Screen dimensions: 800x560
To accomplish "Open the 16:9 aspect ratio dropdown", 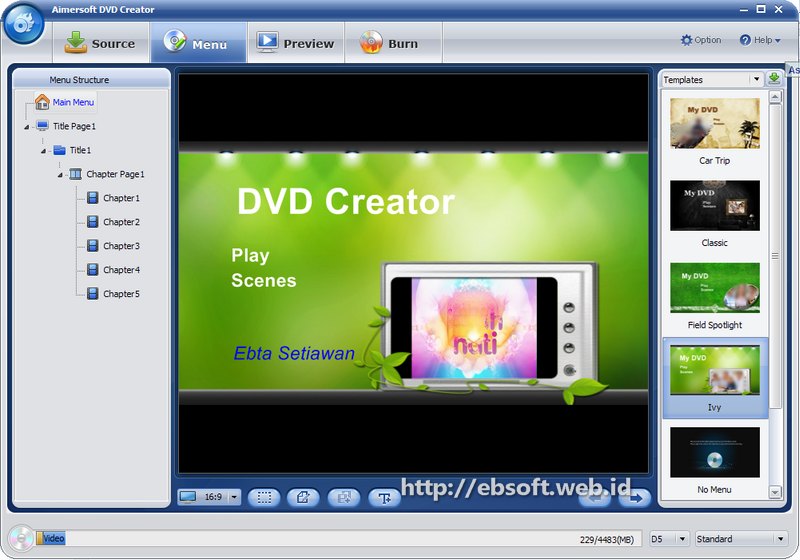I will (234, 497).
